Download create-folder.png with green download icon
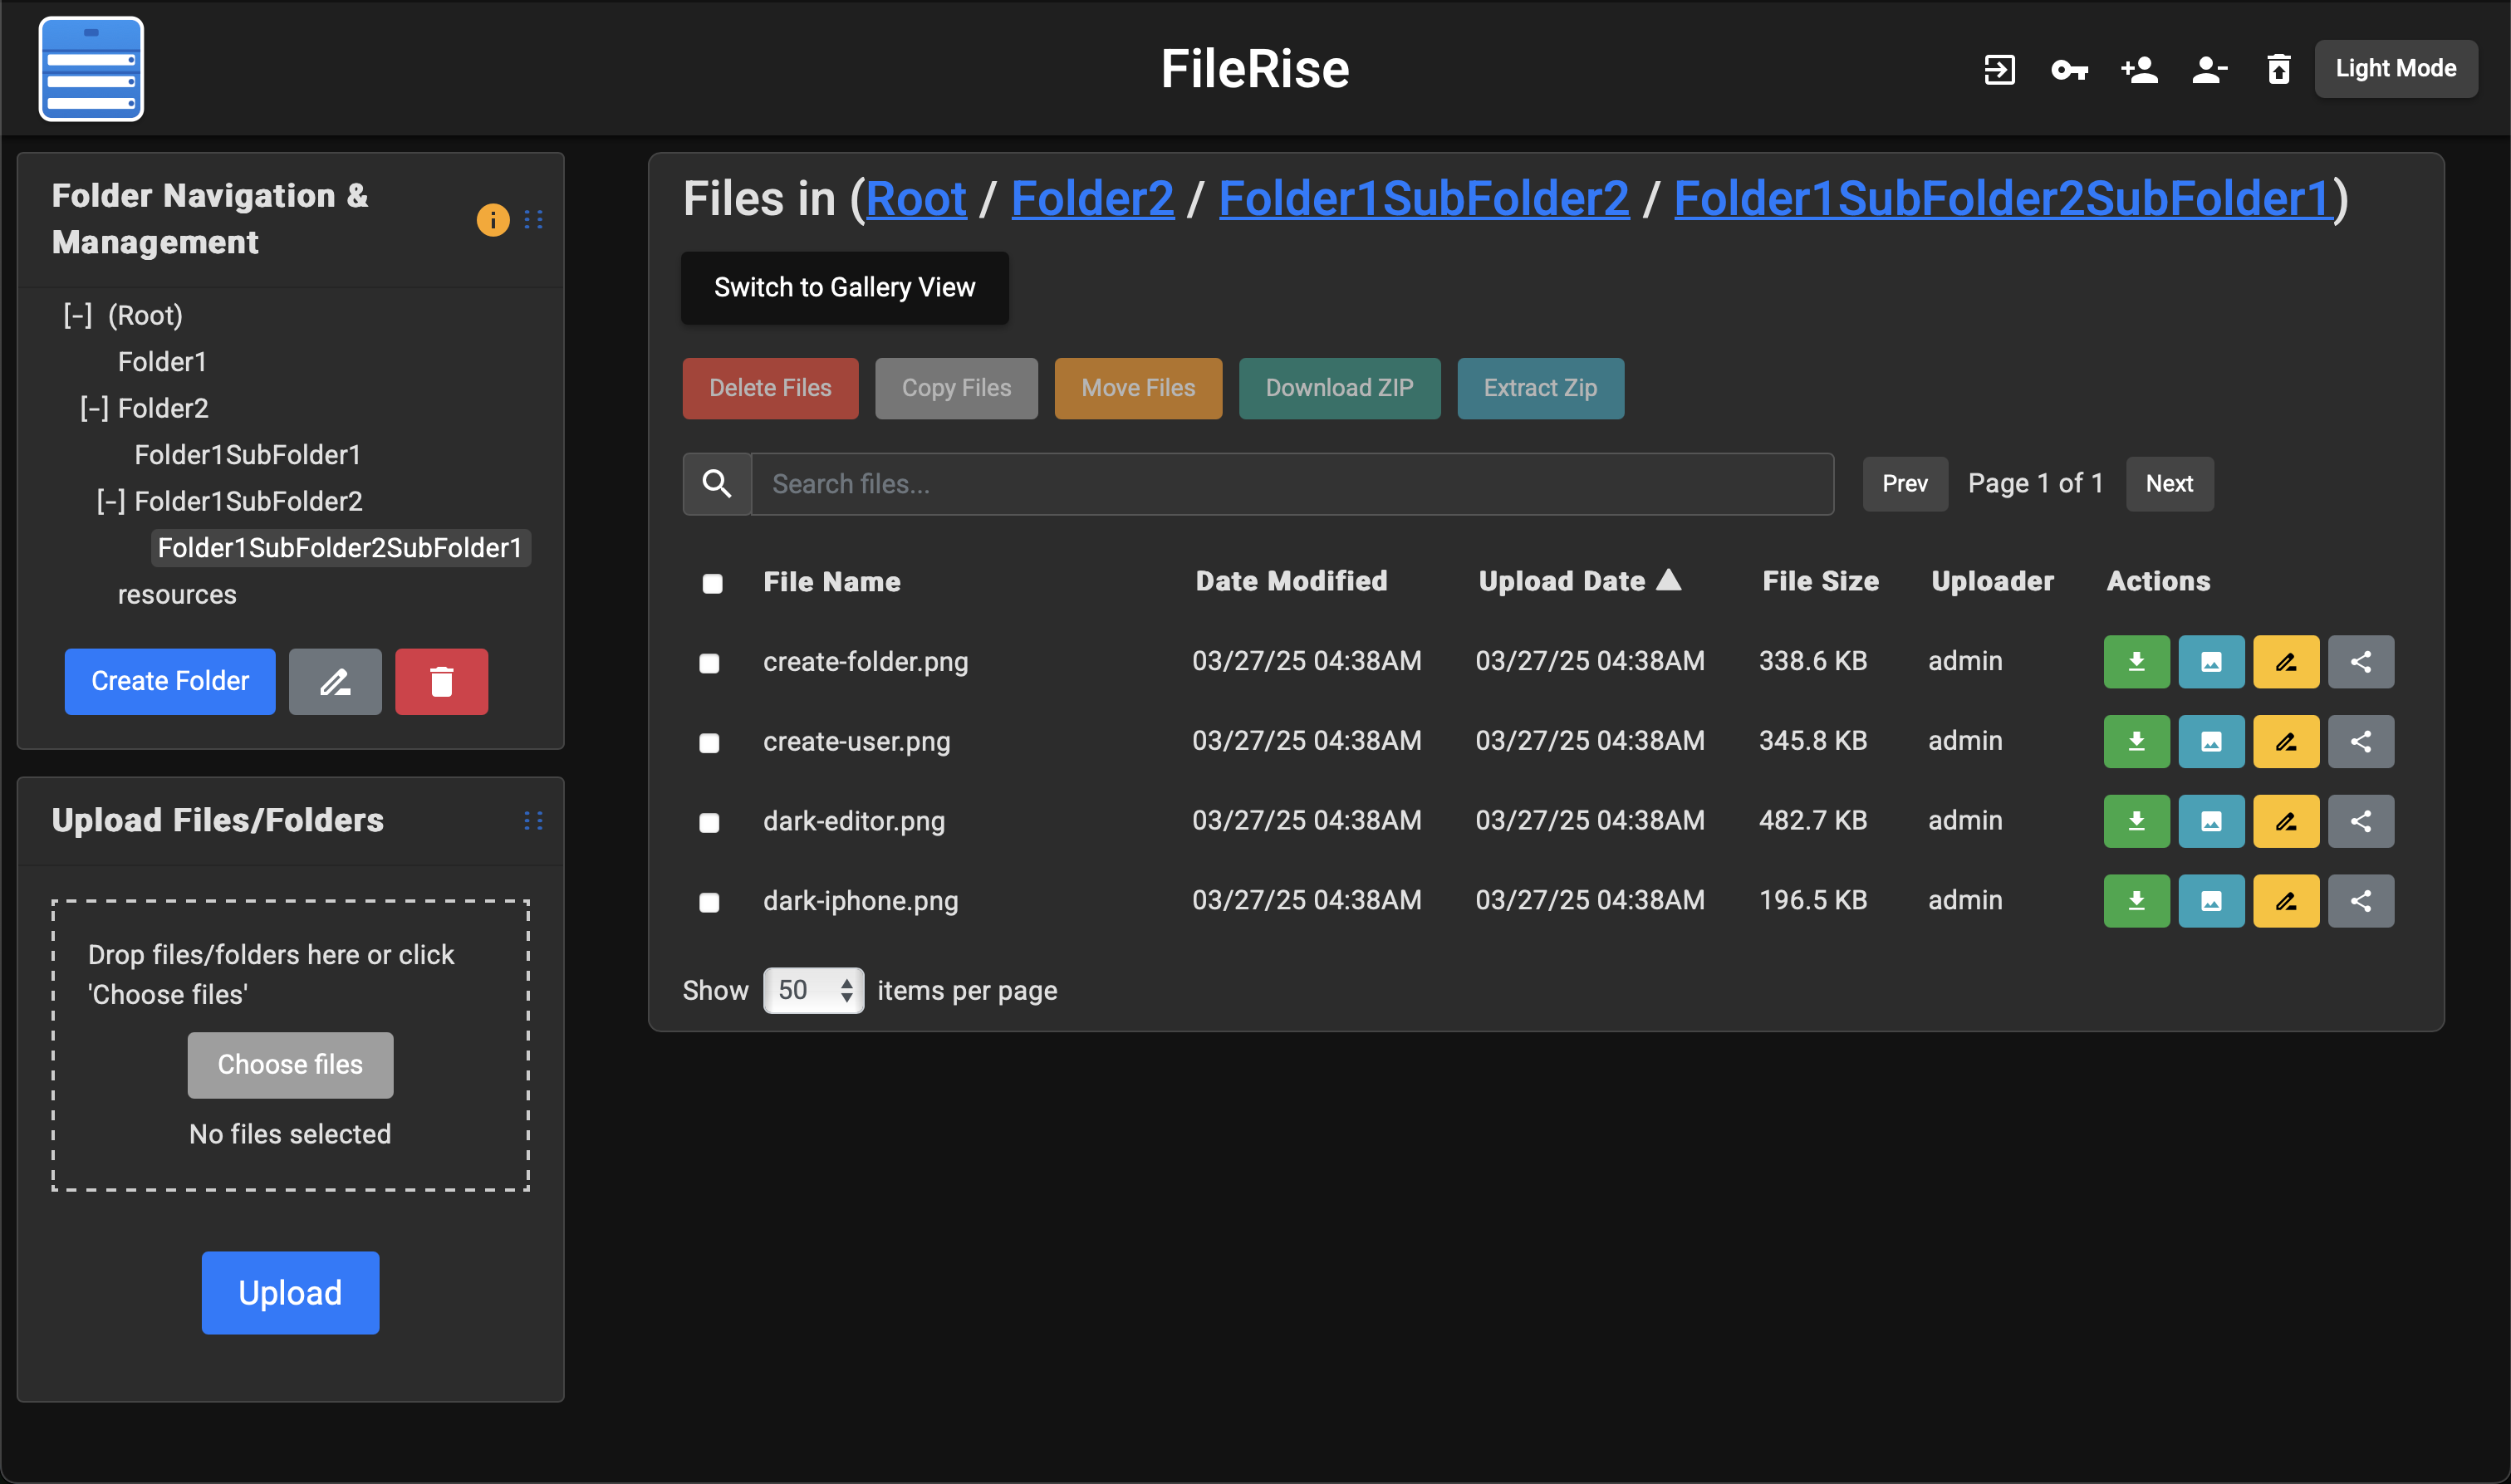 2136,662
